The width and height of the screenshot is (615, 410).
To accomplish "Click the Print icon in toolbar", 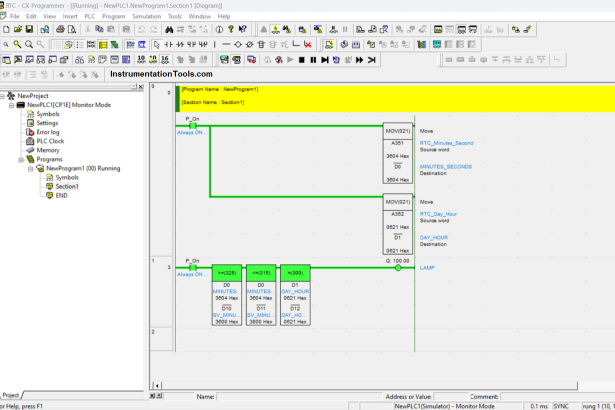I will coord(61,30).
